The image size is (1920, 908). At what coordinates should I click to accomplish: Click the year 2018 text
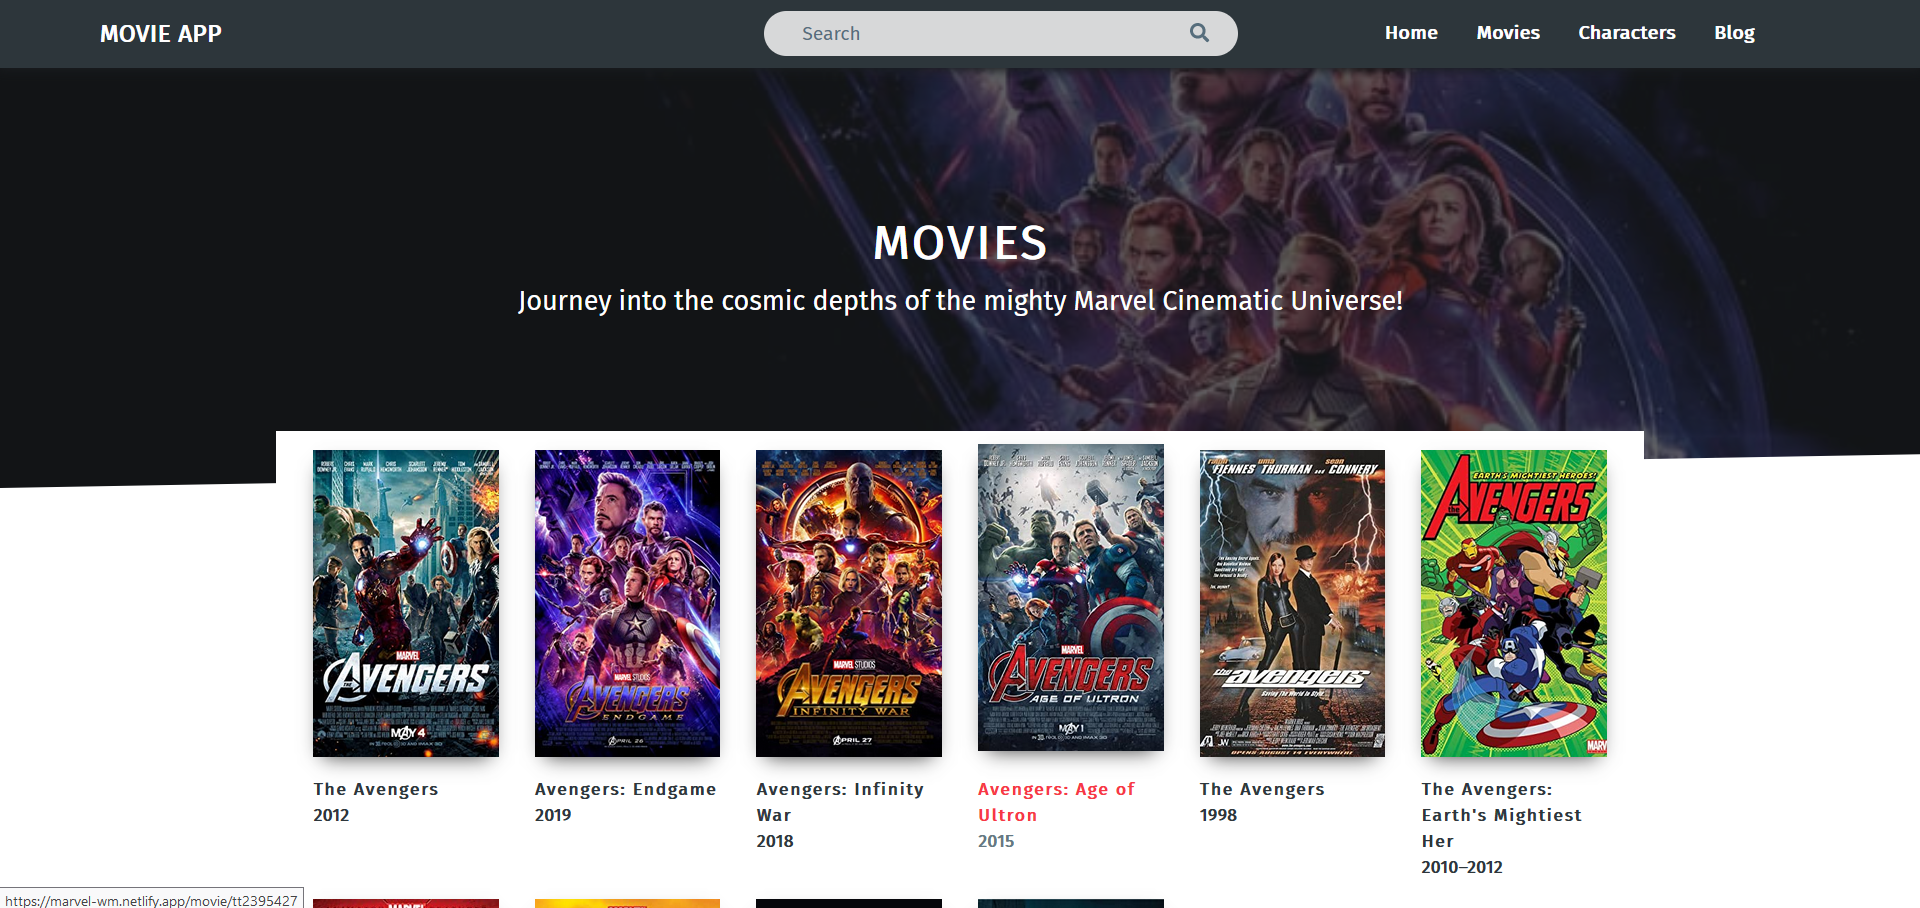pos(775,841)
